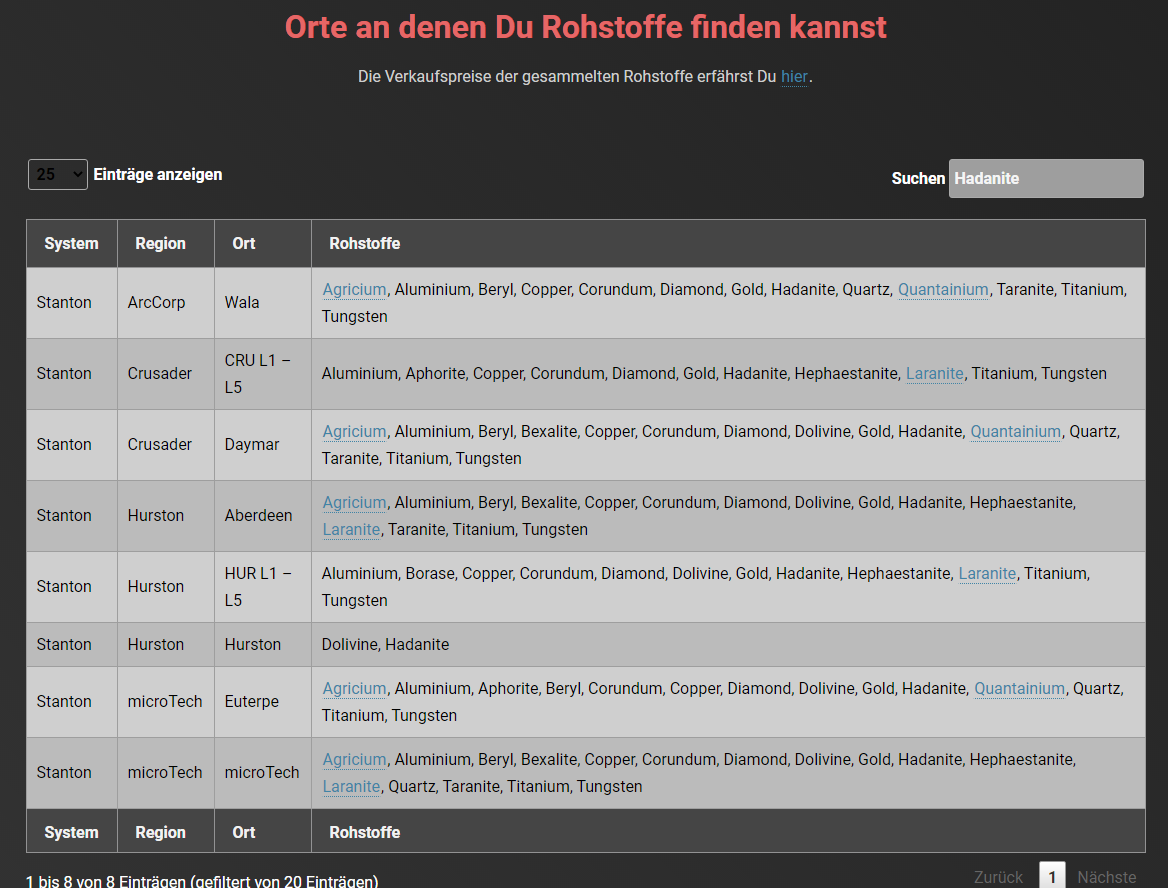Sort table by Rohstoffe column header

coord(728,244)
